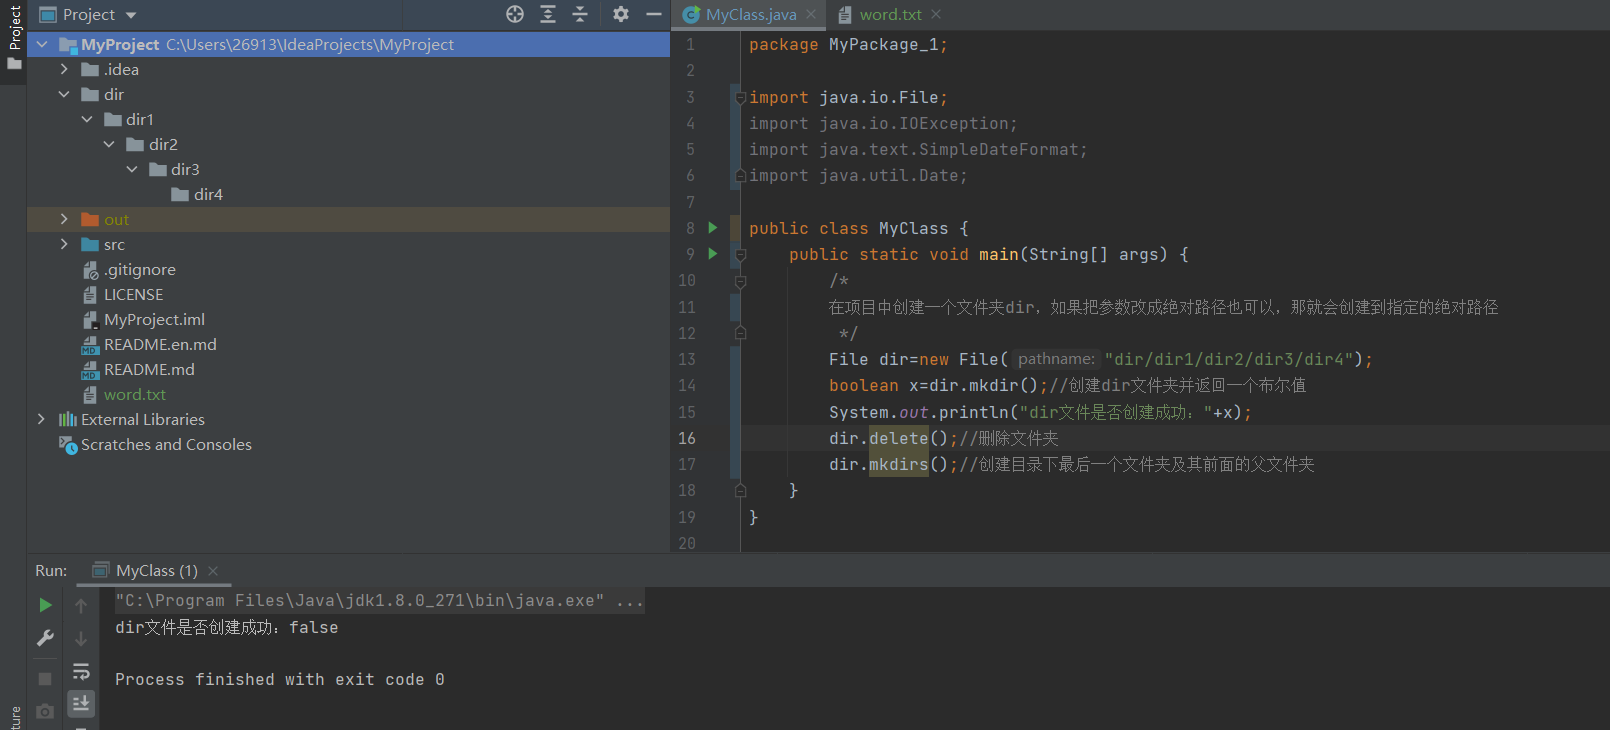Click line number 16 in gutter

coord(687,438)
